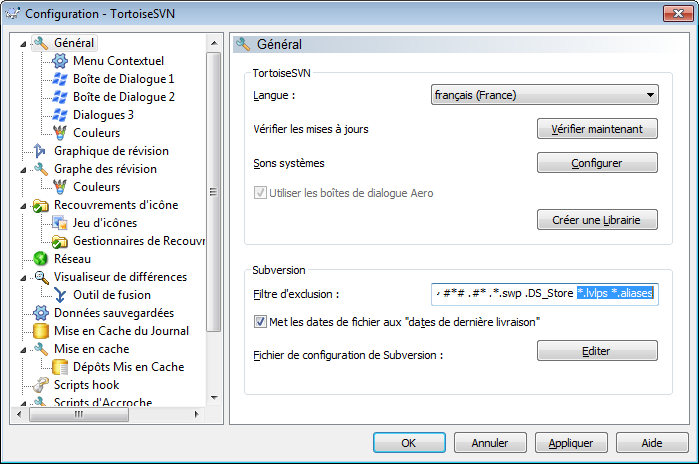Click Vérifier maintenant button
The image size is (699, 464).
(x=597, y=129)
